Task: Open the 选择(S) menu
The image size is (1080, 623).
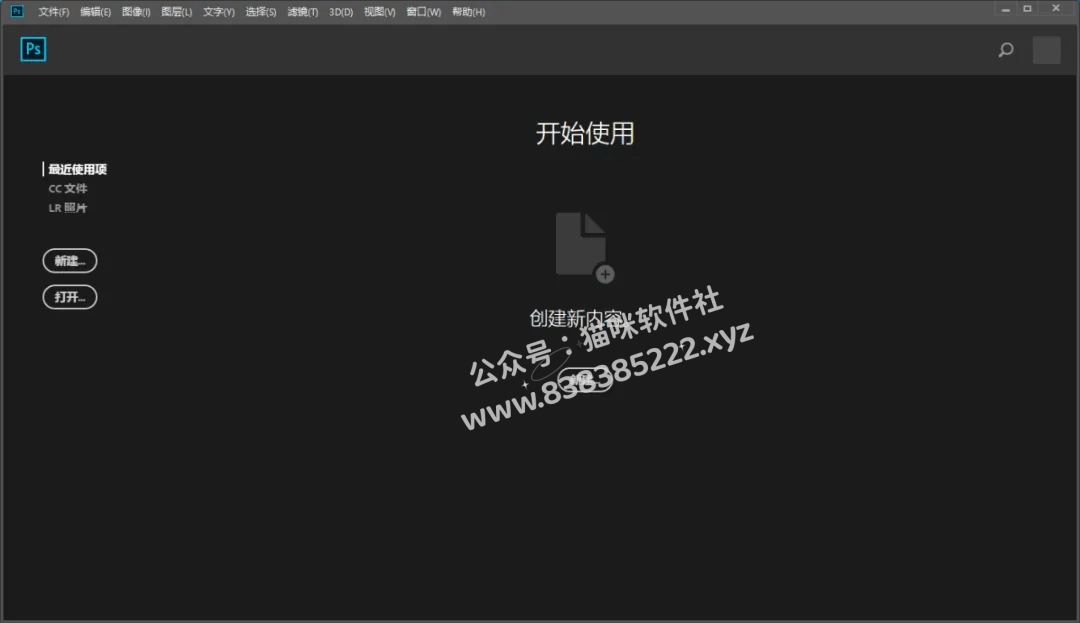Action: click(260, 12)
